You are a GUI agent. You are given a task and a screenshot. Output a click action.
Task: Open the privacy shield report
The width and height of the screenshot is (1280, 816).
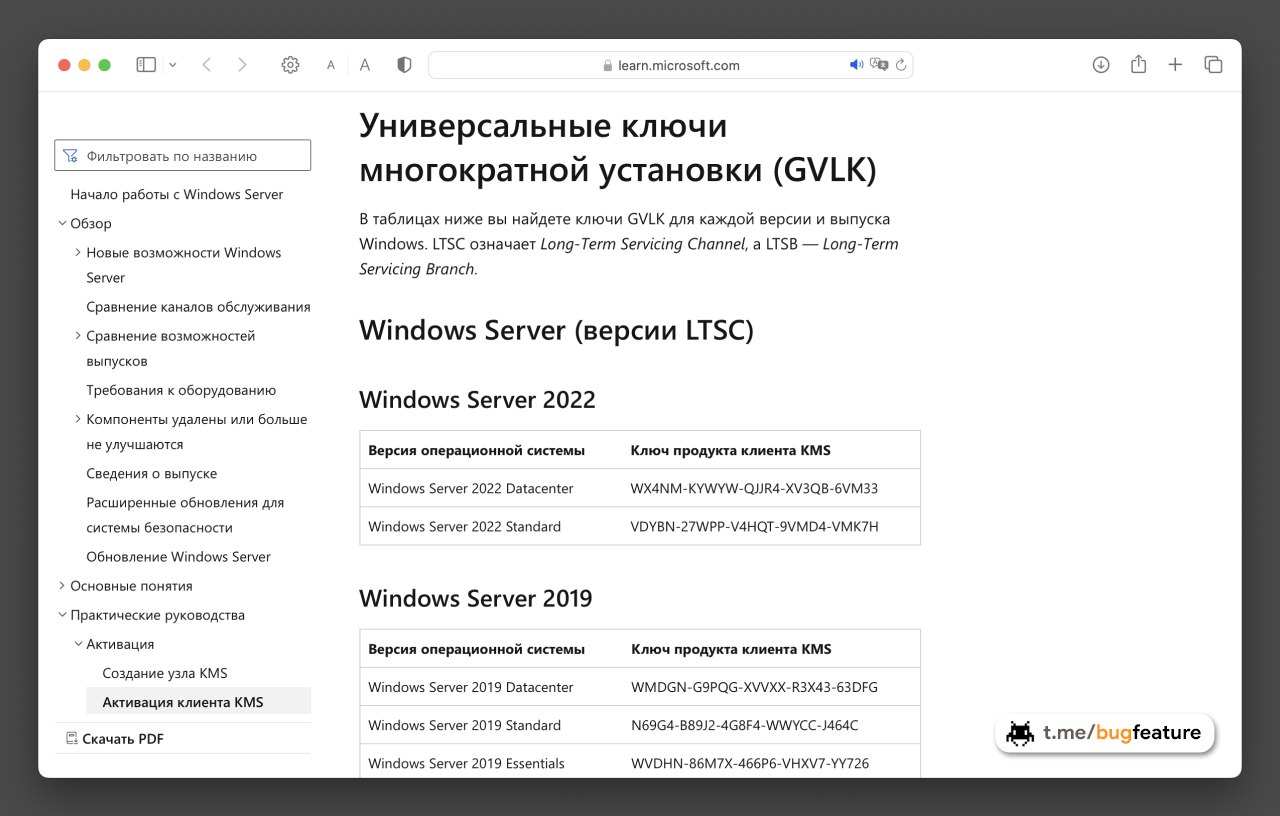[404, 65]
